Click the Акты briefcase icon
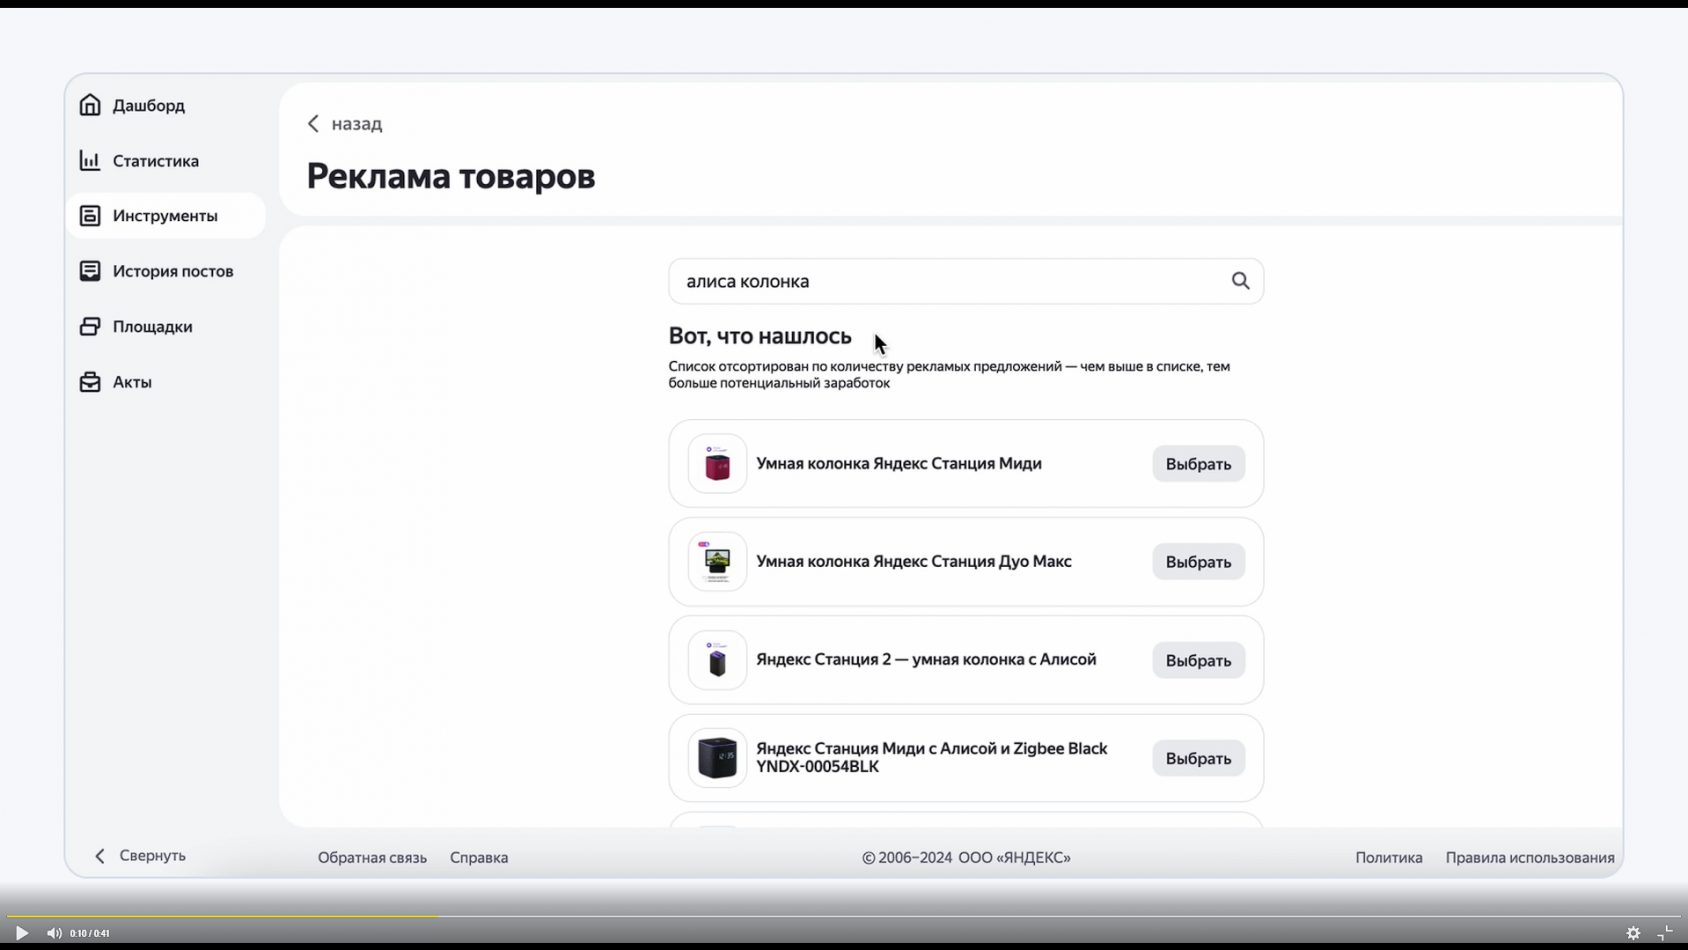Image resolution: width=1688 pixels, height=950 pixels. [90, 382]
